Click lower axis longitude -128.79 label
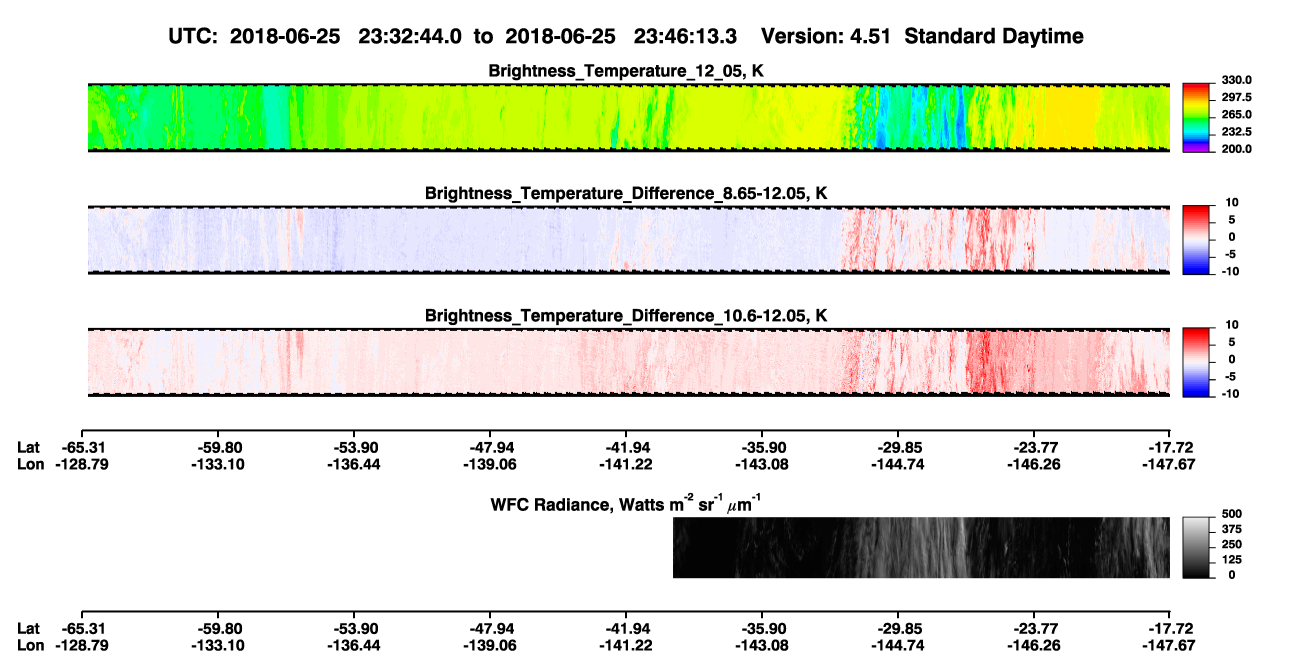The height and width of the screenshot is (667, 1300). click(x=82, y=645)
